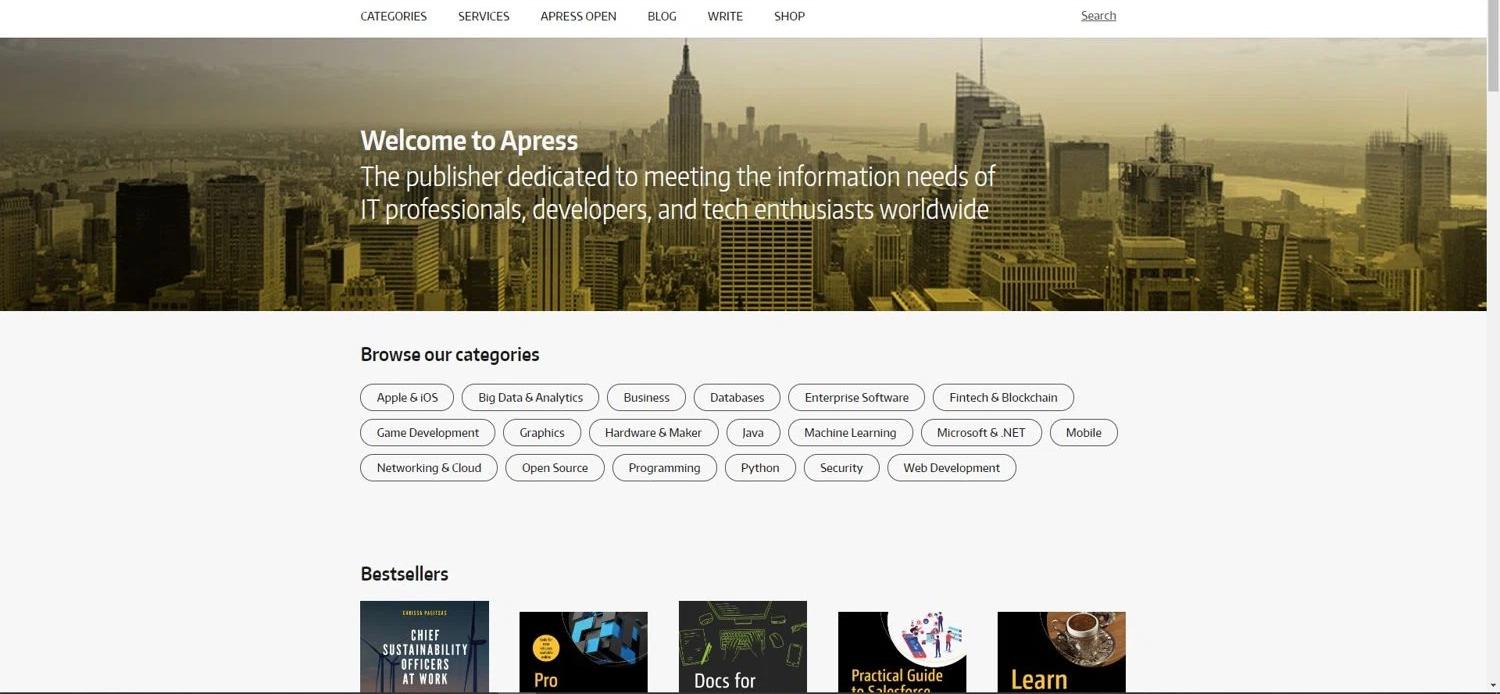Open the 'Learn' book cover
Screen dimensions: 1500x694
1061,652
